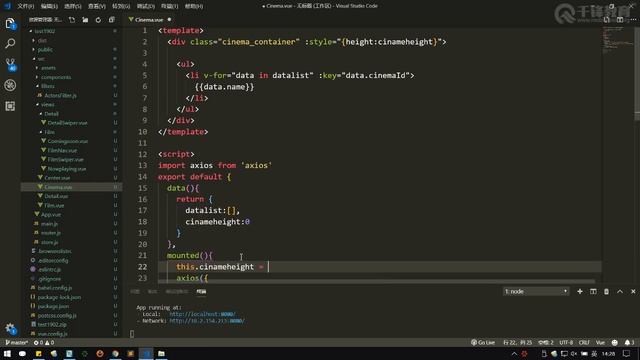640x360 pixels.
Task: Open the View (查看) menu
Action: (x=97, y=6)
